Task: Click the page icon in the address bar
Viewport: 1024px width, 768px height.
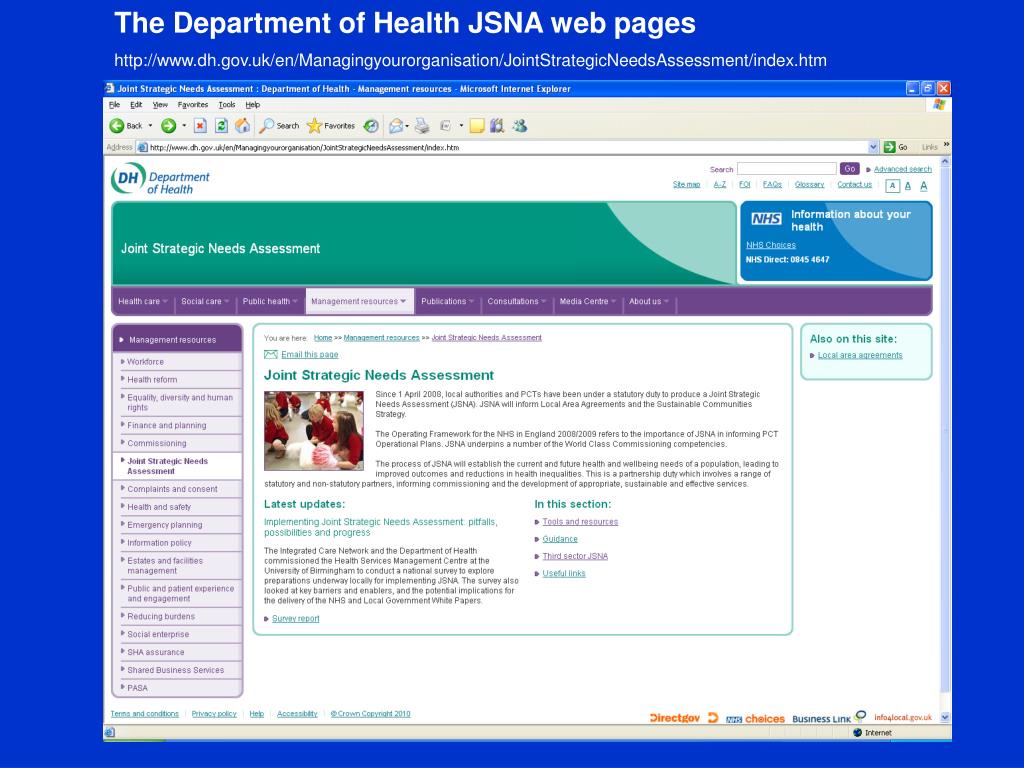Action: pyautogui.click(x=142, y=148)
